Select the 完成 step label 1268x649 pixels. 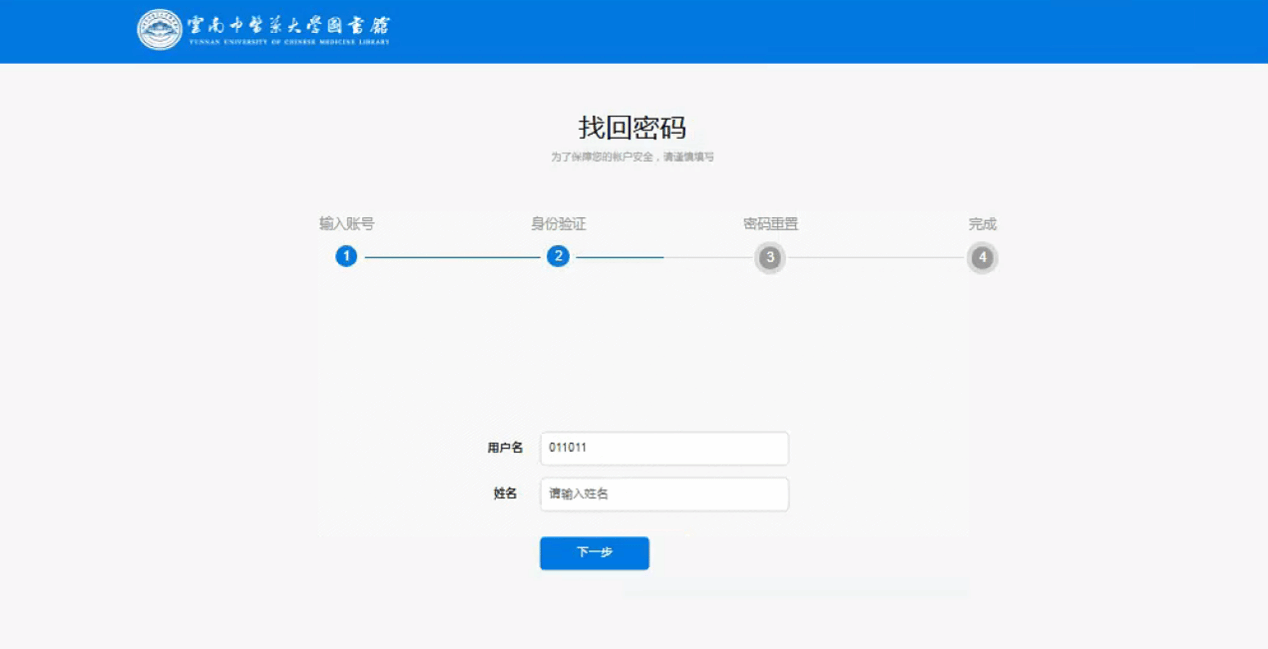coord(982,224)
